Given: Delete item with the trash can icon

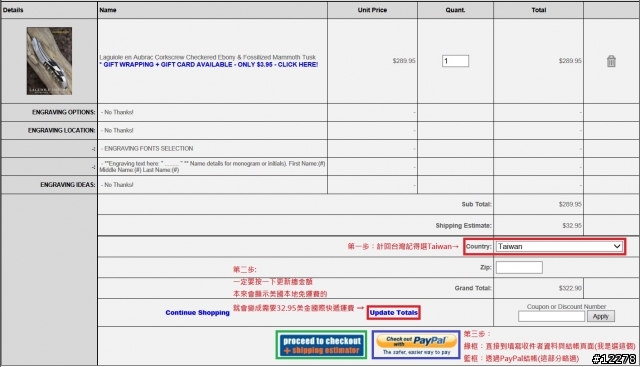Looking at the screenshot, I should pos(611,61).
